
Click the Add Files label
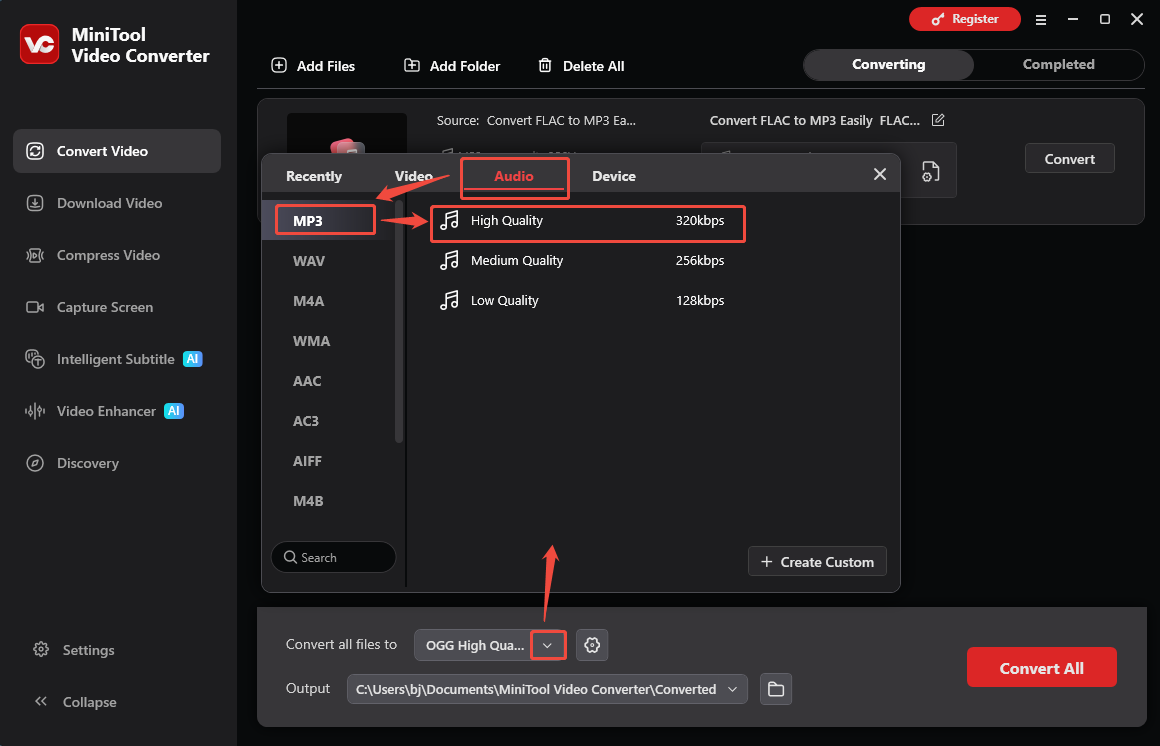tap(326, 66)
